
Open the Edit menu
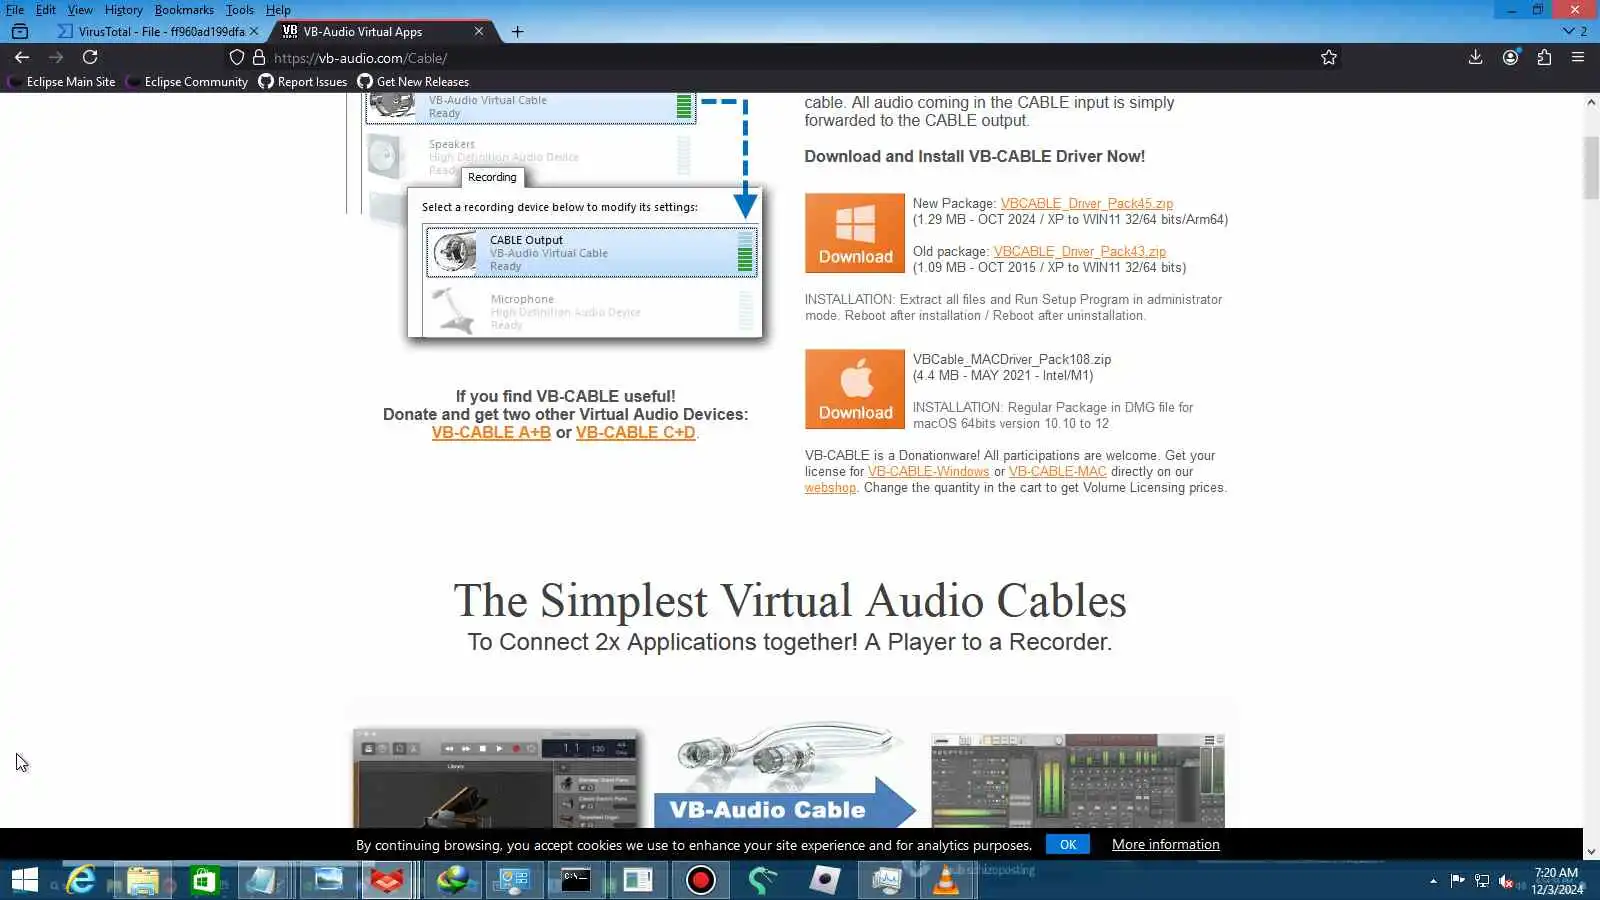(46, 10)
